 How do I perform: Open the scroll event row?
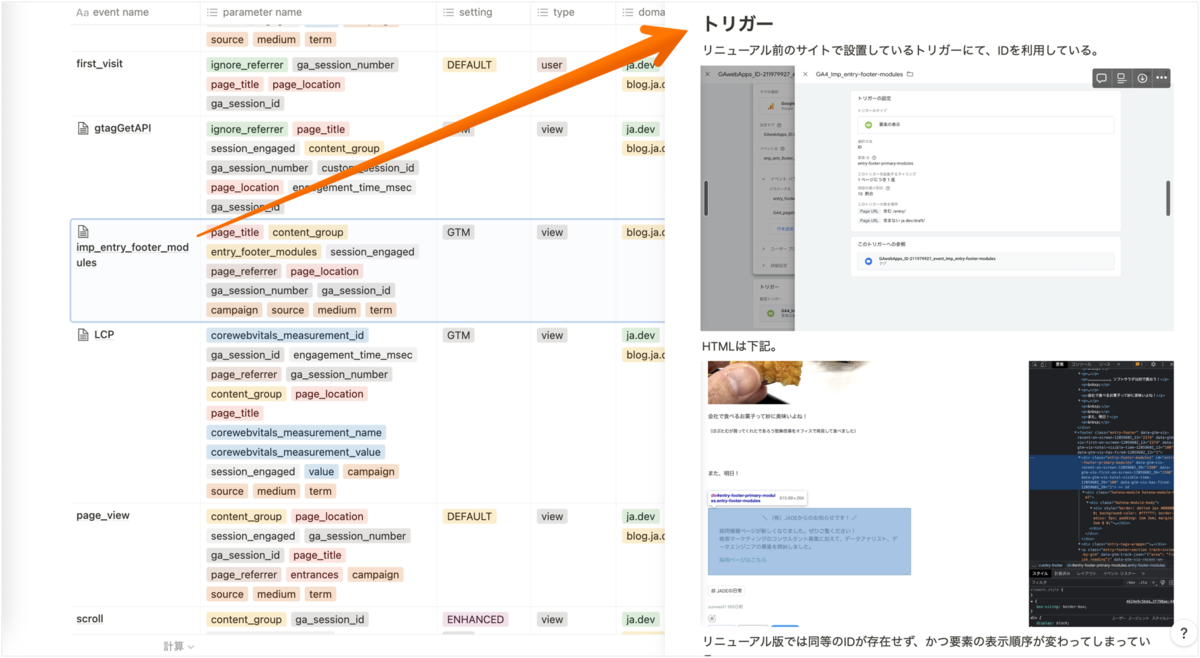(x=90, y=620)
